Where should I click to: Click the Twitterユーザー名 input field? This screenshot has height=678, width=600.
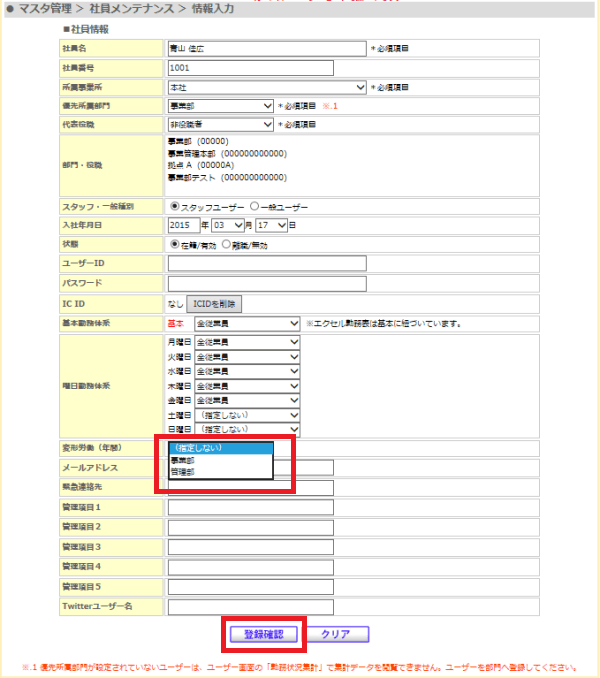[251, 607]
